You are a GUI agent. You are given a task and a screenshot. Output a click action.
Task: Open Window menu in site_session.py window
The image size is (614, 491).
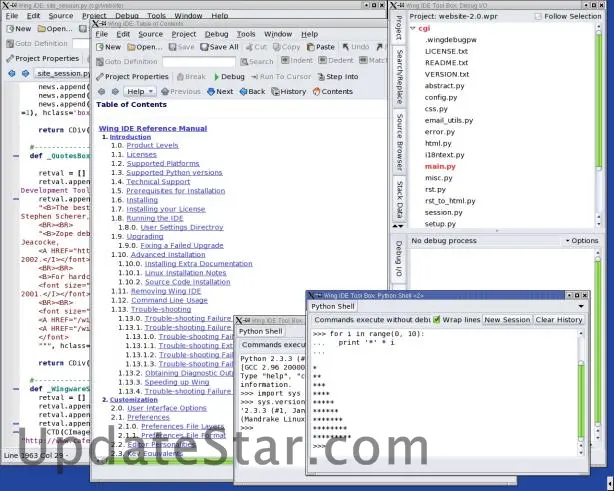(188, 16)
